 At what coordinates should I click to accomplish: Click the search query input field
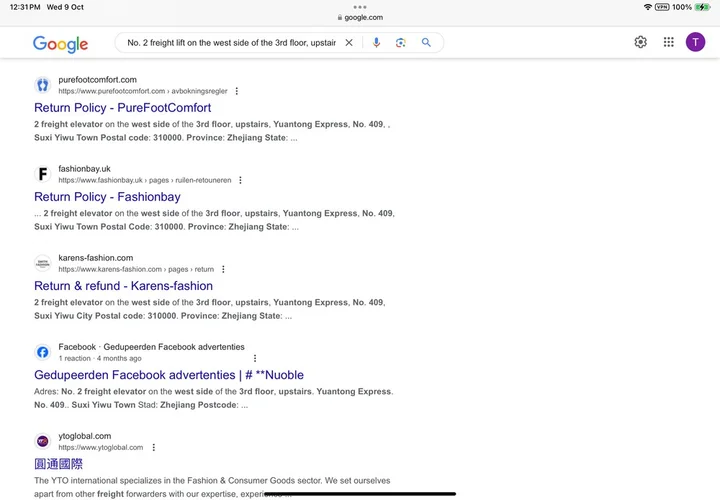[x=232, y=43]
